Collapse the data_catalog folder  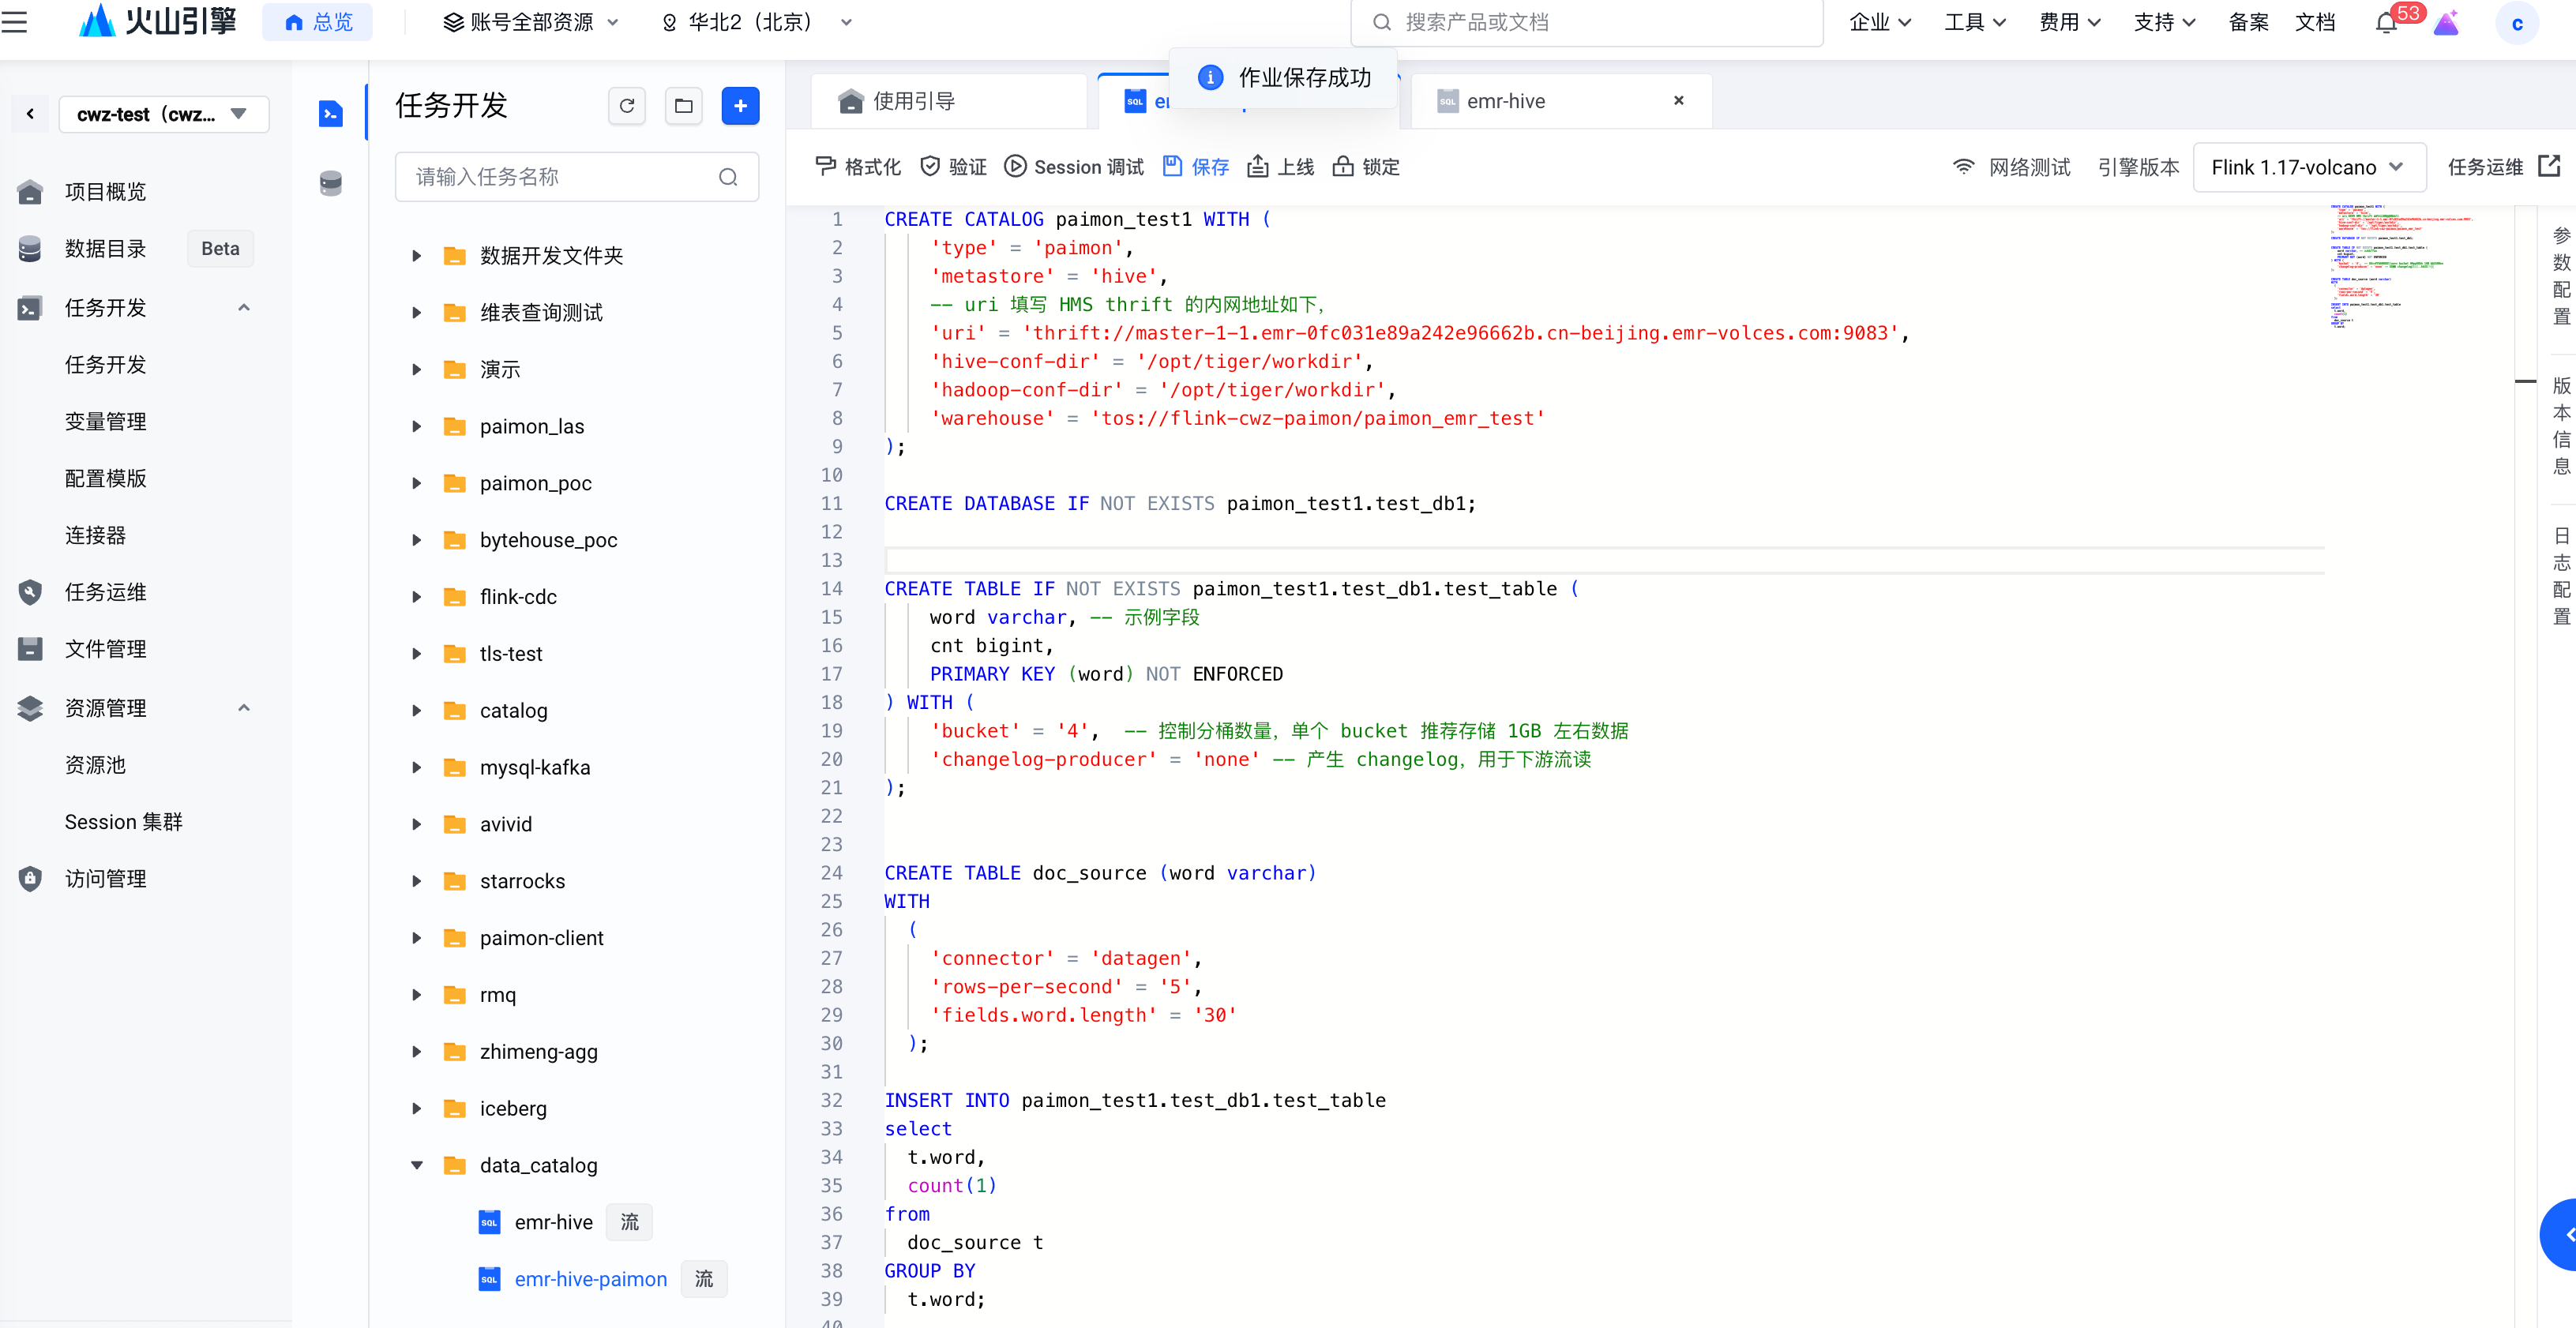pyautogui.click(x=417, y=1165)
